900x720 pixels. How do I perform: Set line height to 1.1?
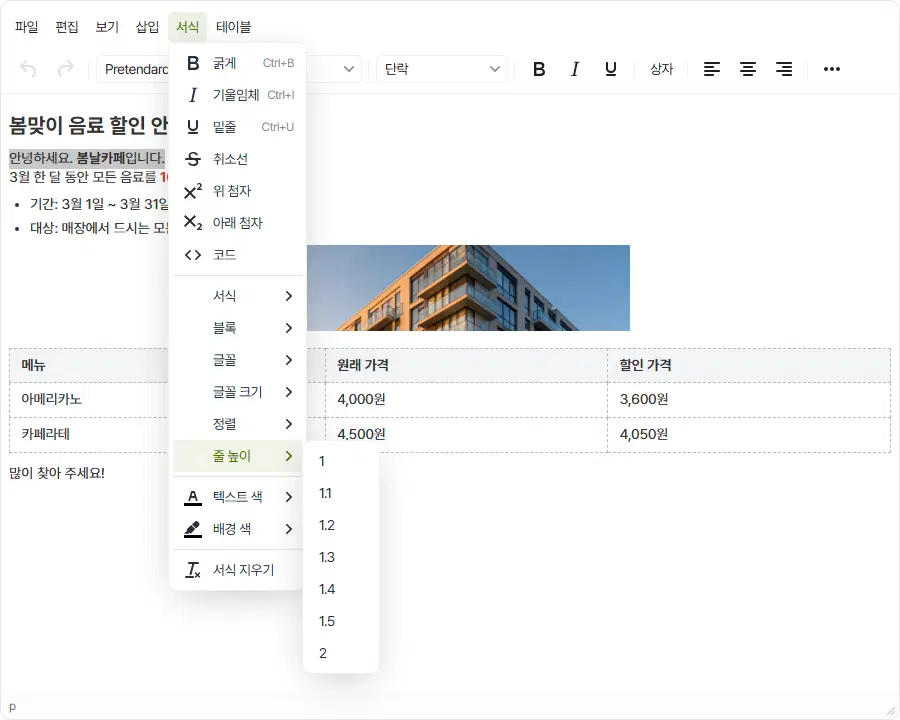click(x=340, y=493)
